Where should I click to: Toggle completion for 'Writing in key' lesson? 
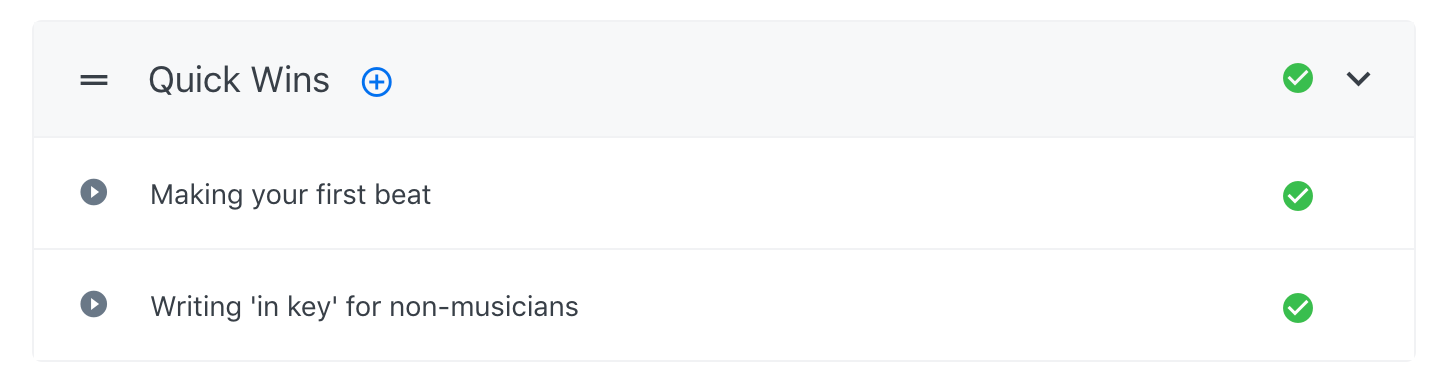[x=1298, y=308]
